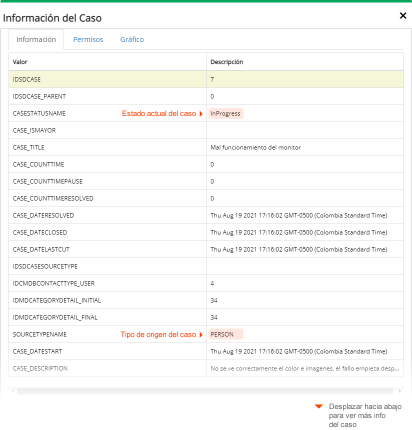Click the date value in CASE_DATESTART row

(299, 351)
